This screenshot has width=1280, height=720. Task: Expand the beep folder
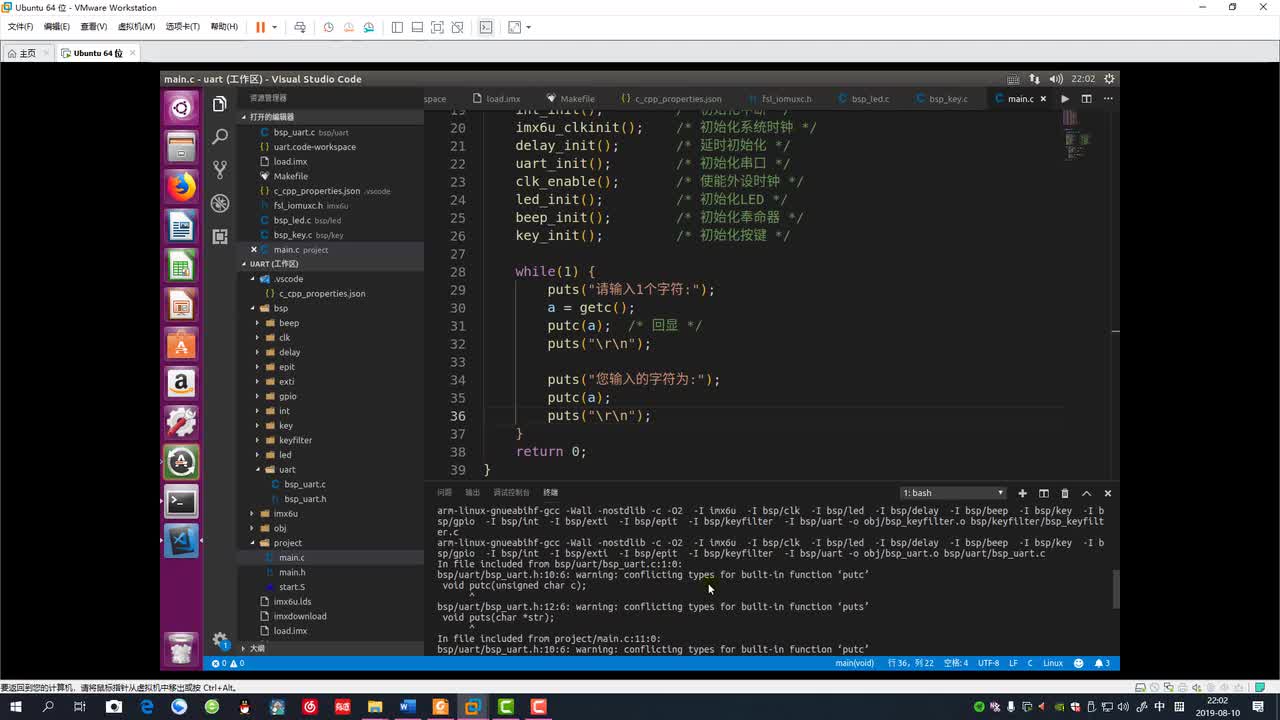(x=257, y=323)
